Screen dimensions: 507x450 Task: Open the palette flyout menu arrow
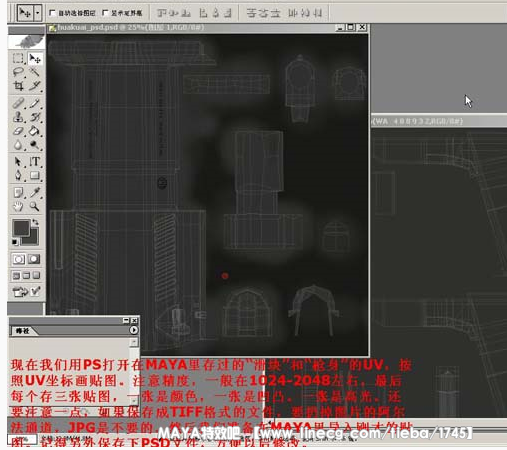click(134, 330)
